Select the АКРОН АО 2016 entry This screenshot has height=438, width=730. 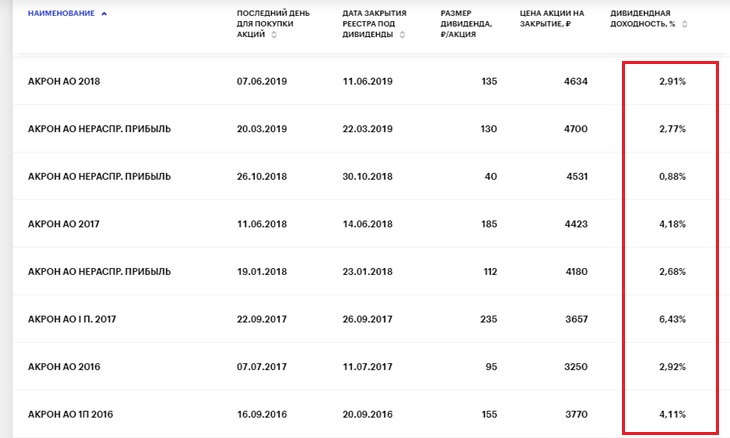point(365,367)
